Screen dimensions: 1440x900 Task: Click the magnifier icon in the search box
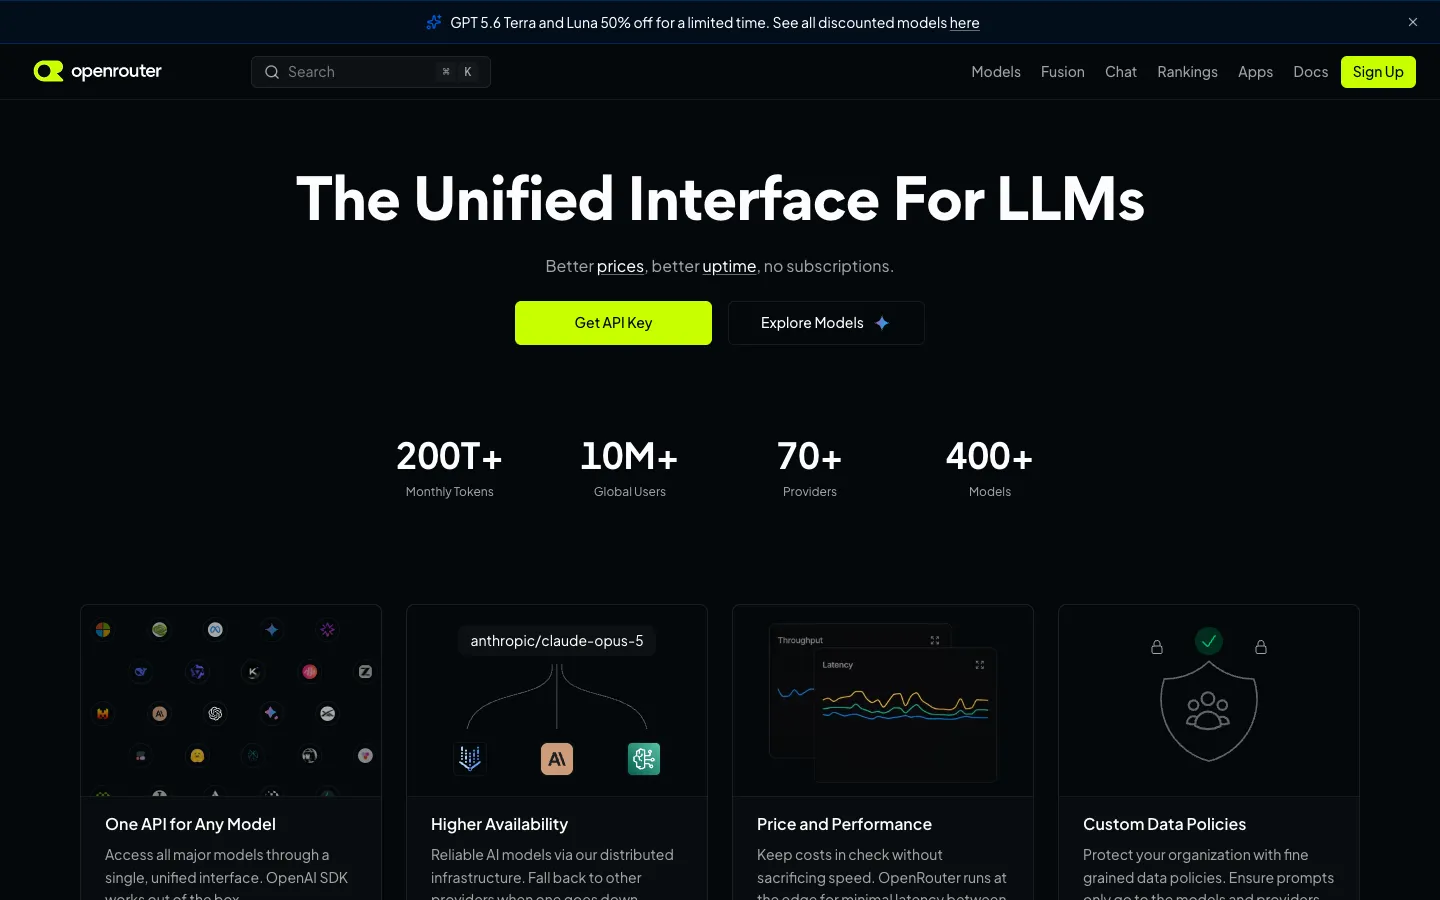point(271,72)
